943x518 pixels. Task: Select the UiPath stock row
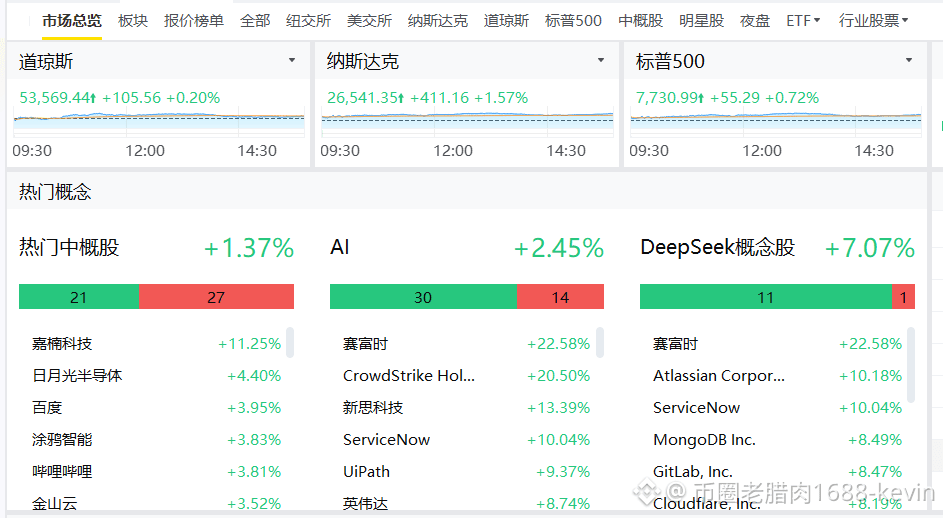click(x=466, y=471)
